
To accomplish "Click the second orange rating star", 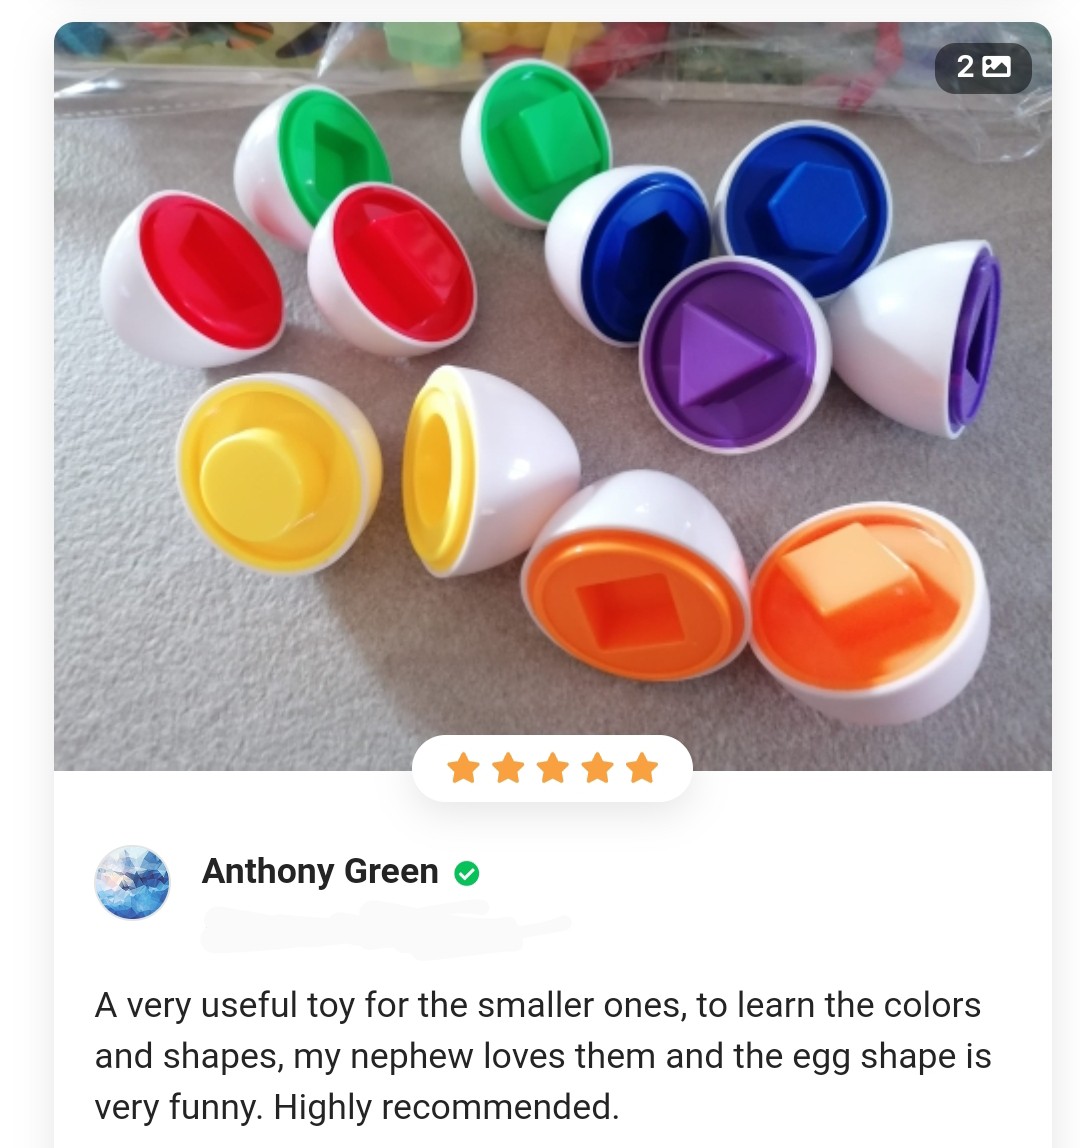I will click(508, 768).
